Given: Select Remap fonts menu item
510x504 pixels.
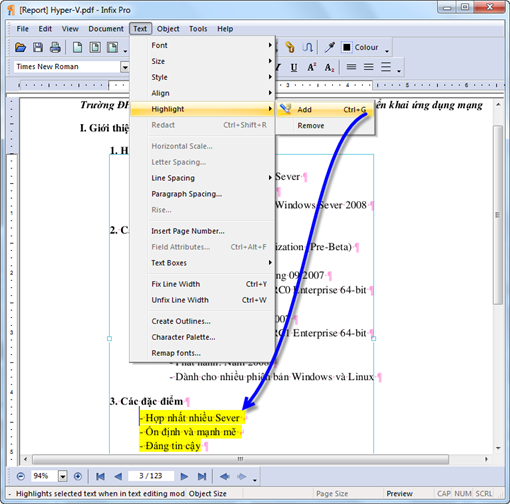Looking at the screenshot, I should point(203,353).
